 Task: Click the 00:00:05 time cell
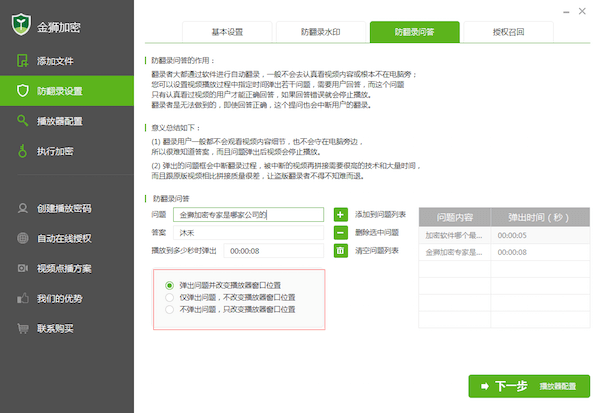(540, 235)
